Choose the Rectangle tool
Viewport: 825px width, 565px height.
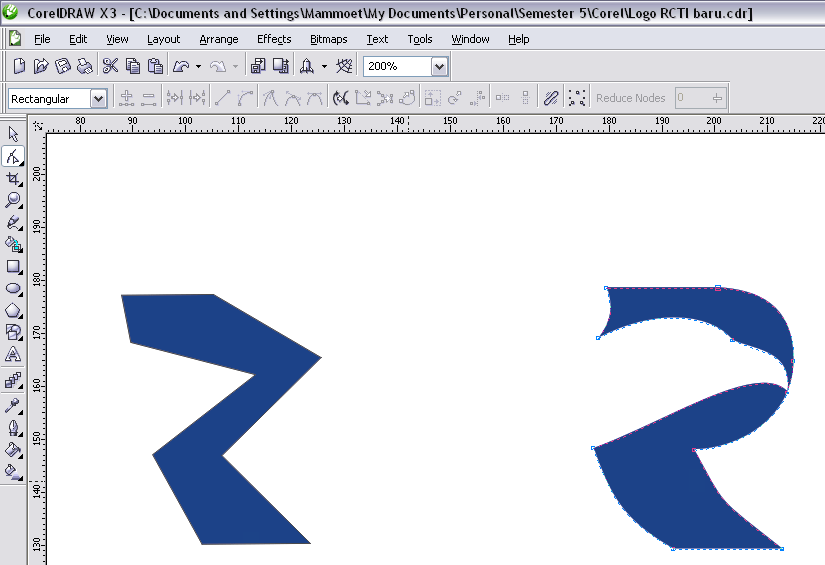[x=13, y=267]
